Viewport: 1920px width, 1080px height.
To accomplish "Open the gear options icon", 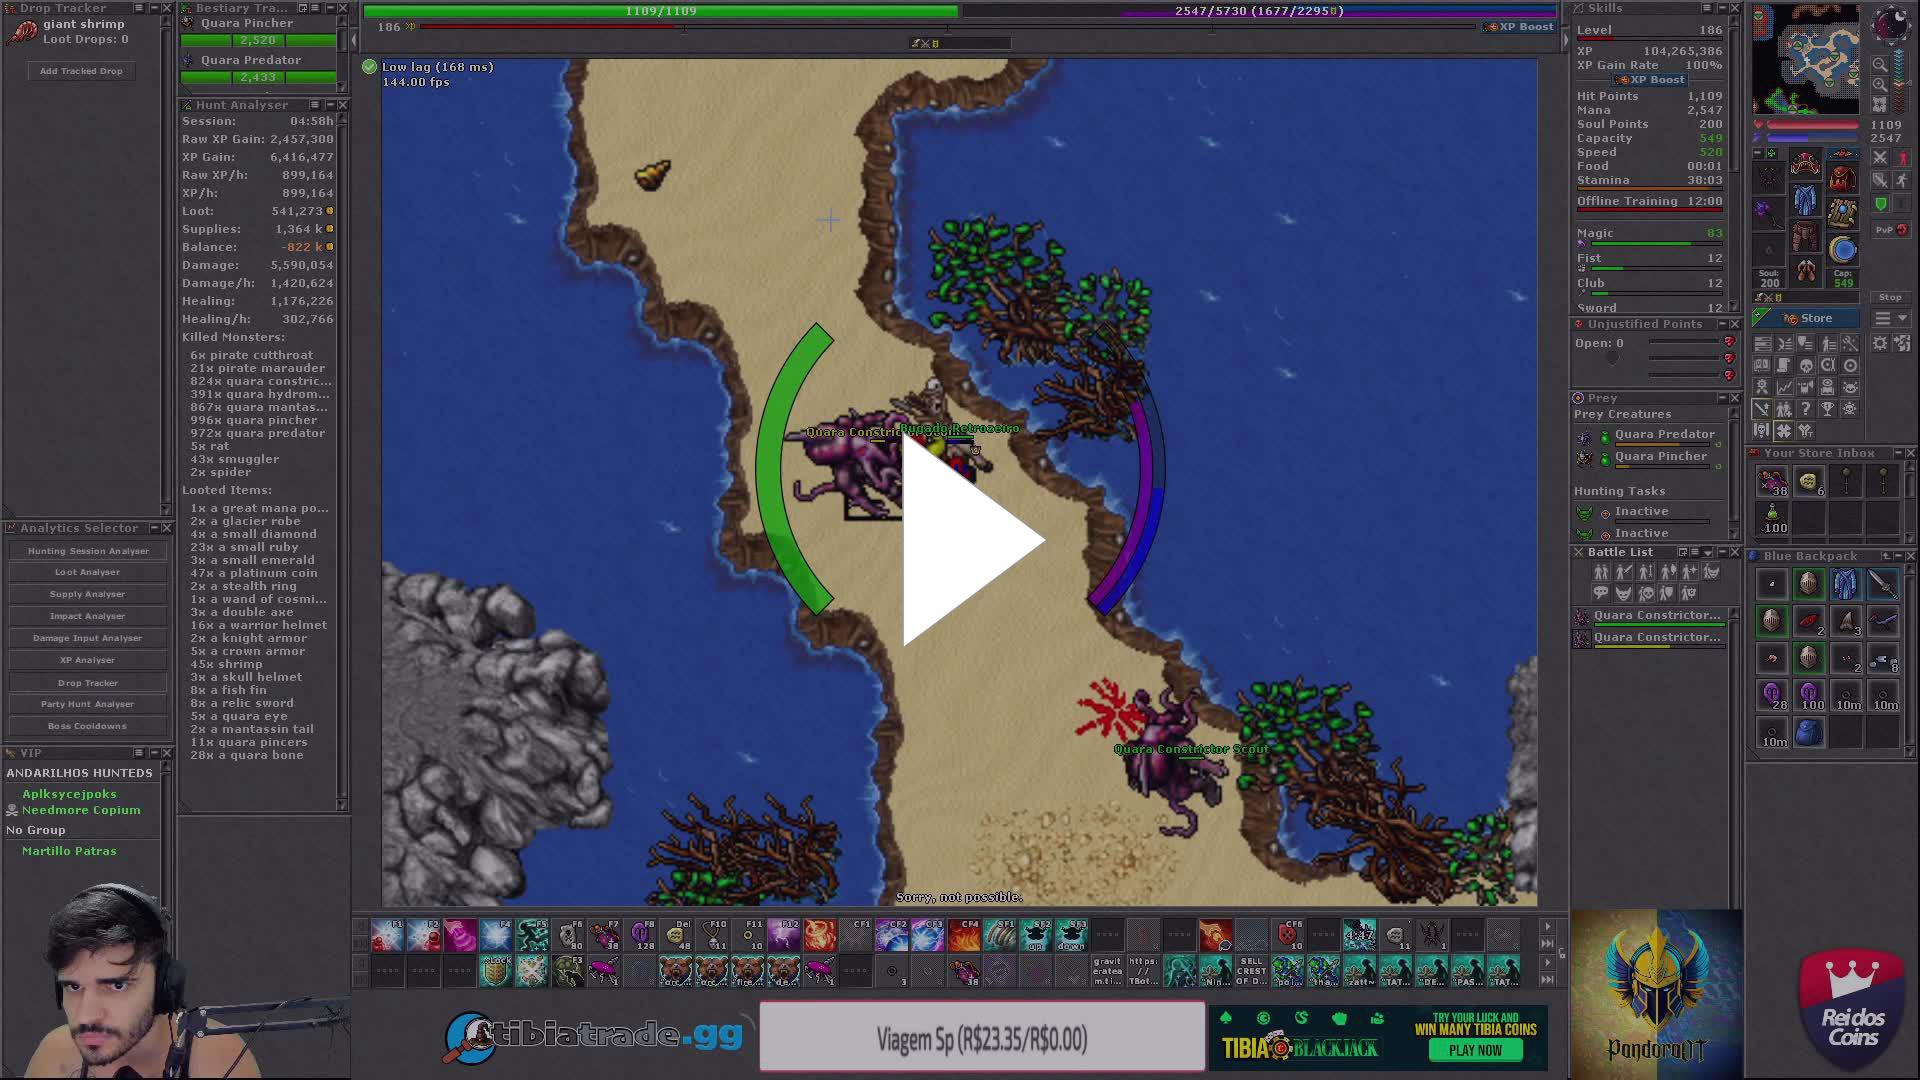I will pos(1880,344).
